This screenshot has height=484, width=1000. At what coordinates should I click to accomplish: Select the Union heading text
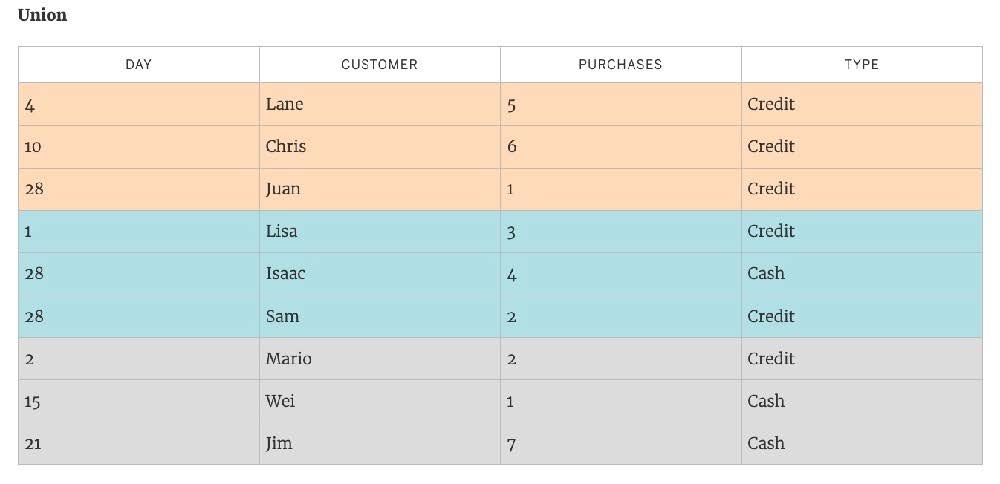click(42, 15)
